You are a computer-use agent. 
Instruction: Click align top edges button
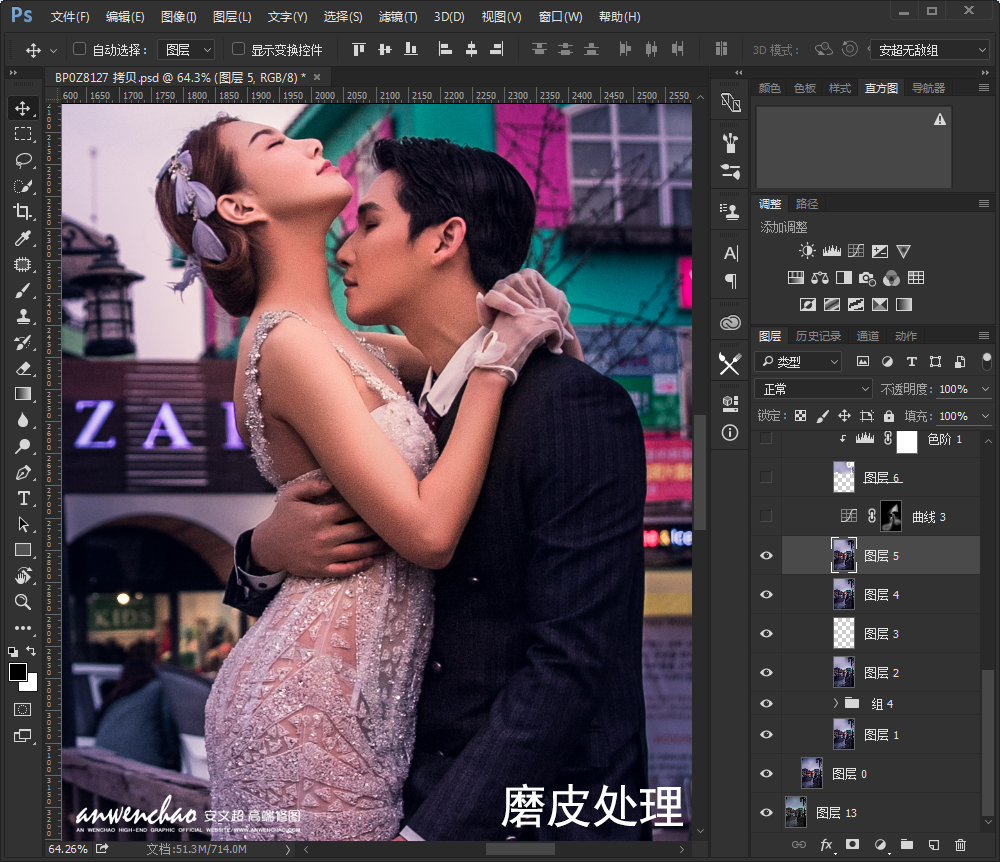[x=358, y=49]
